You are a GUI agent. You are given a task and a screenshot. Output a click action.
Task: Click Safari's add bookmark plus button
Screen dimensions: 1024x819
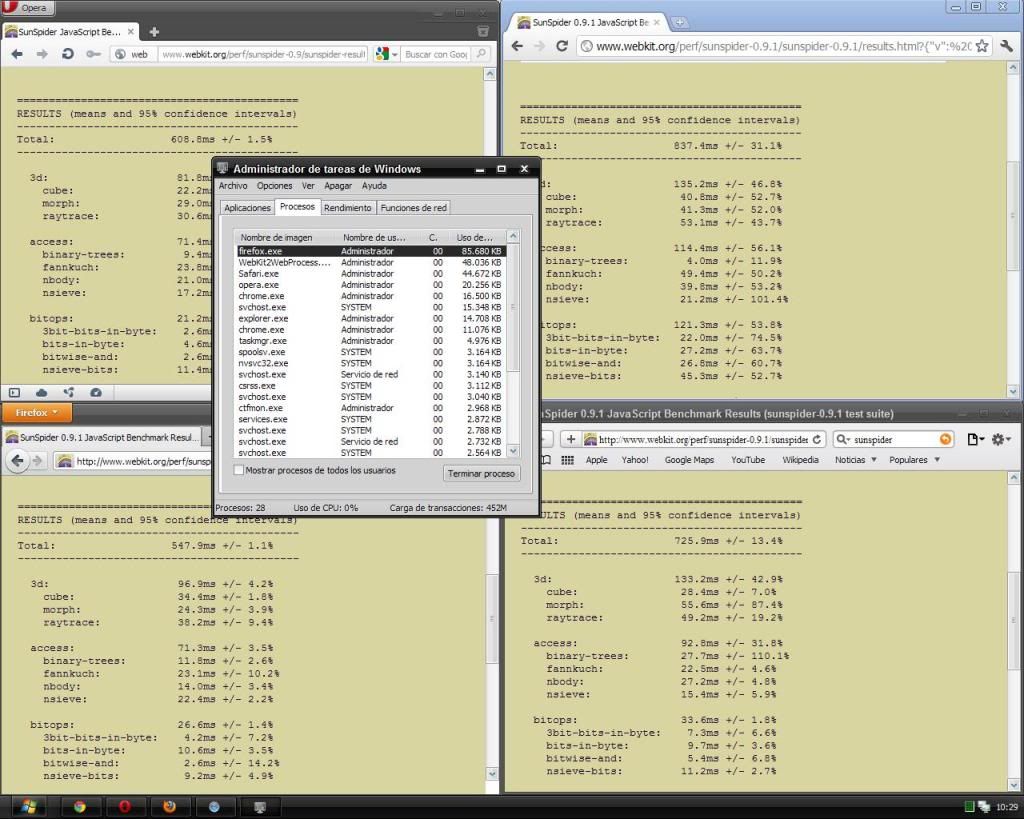pos(571,439)
